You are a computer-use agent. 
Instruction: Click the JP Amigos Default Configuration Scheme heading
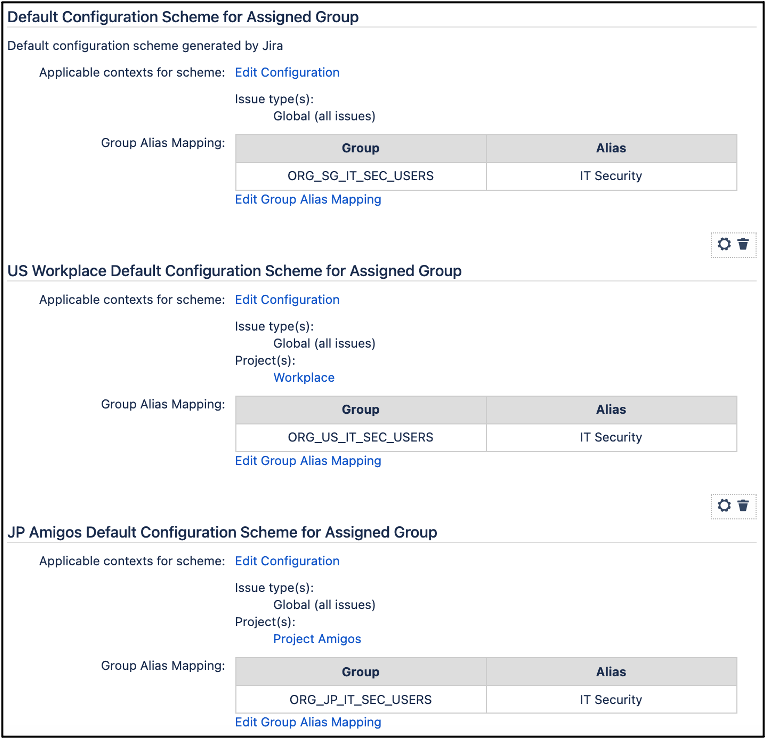tap(222, 532)
